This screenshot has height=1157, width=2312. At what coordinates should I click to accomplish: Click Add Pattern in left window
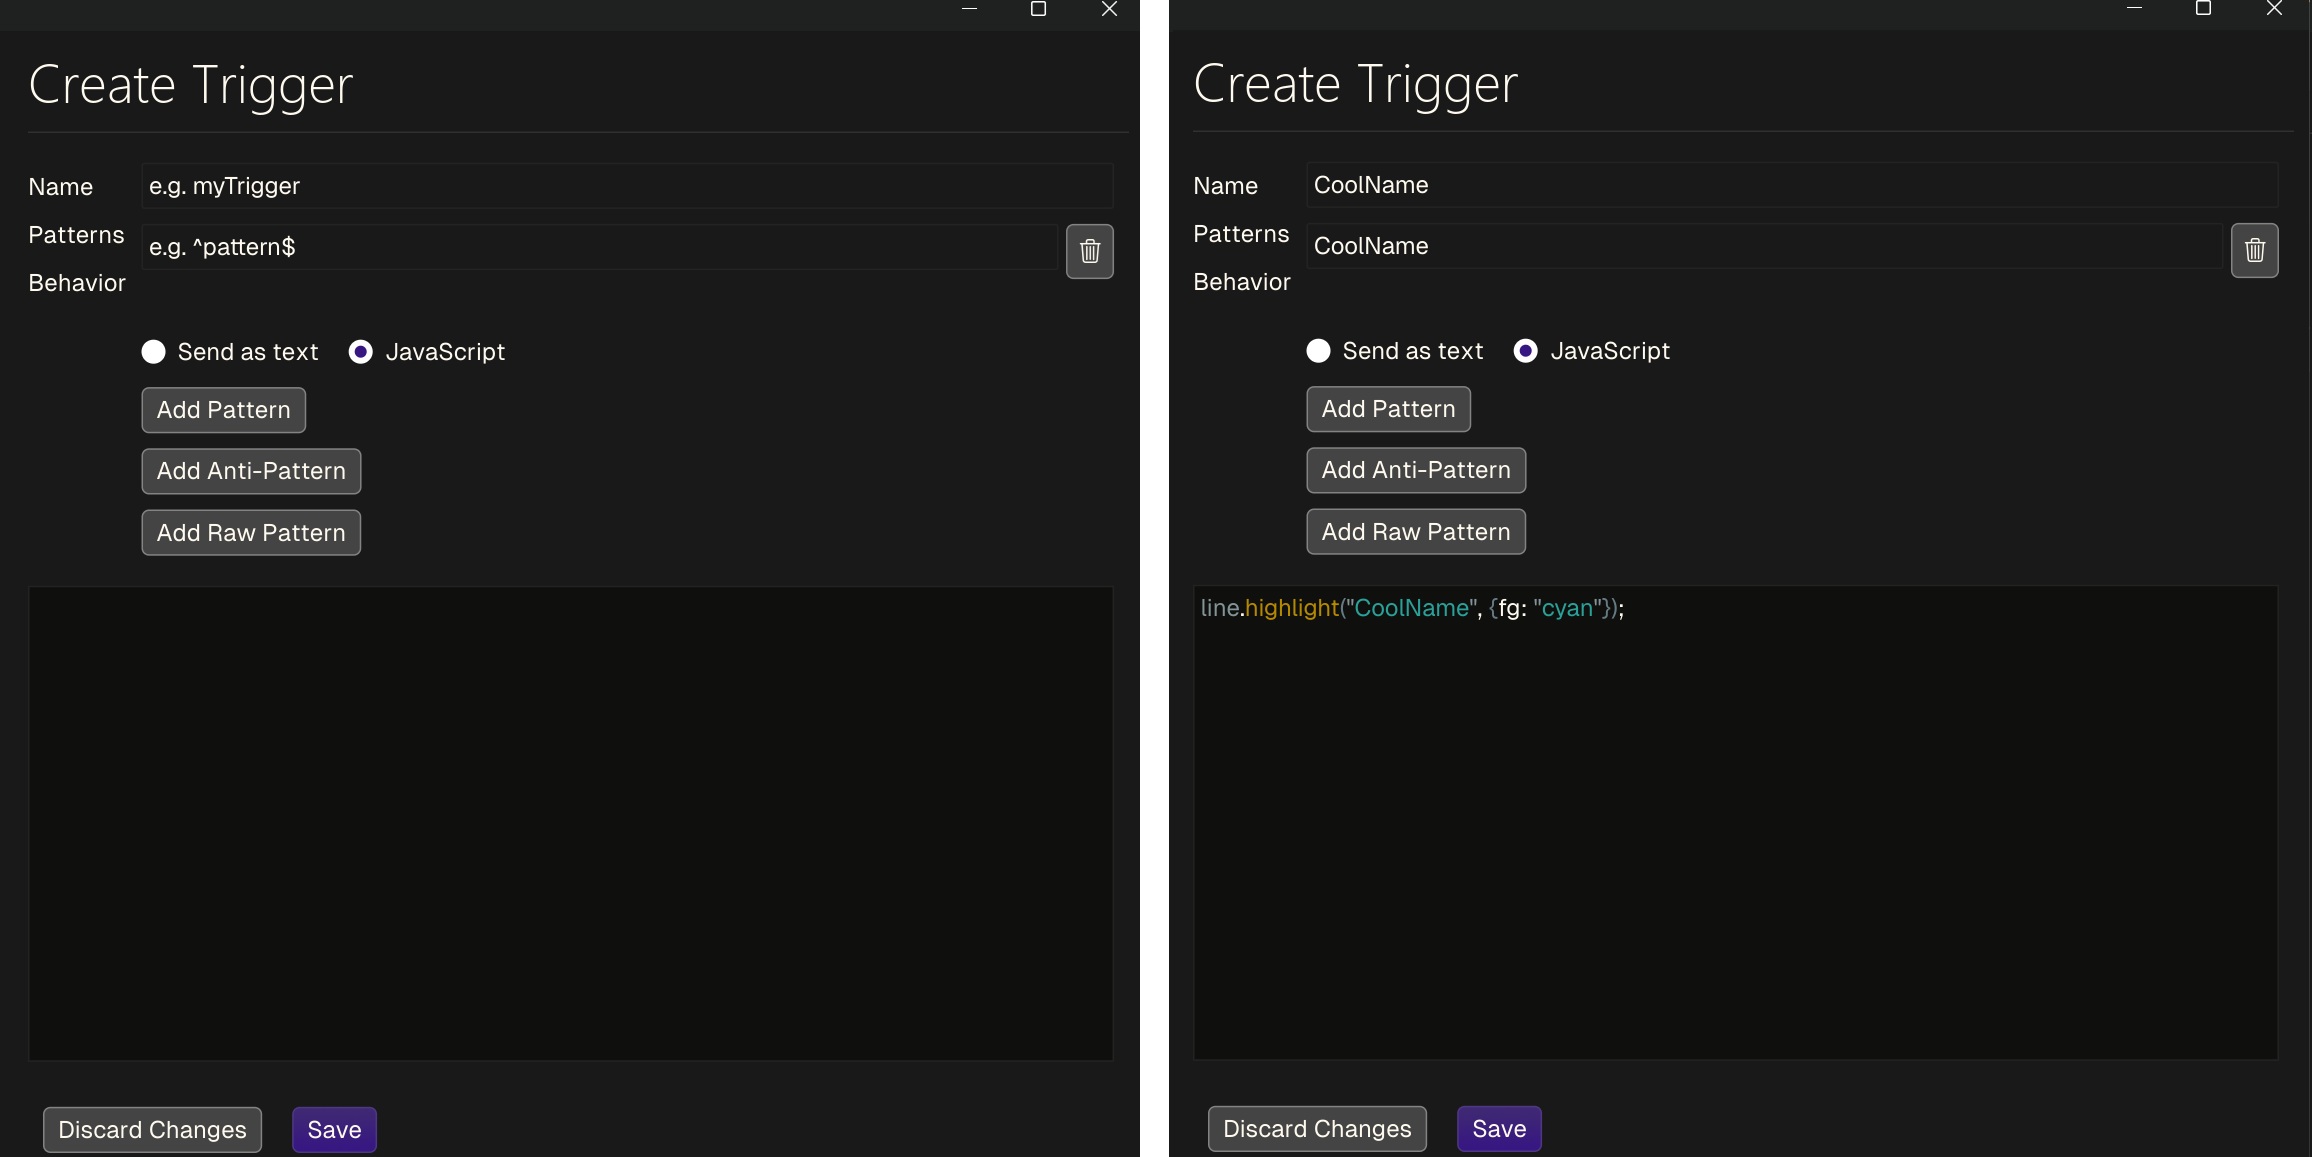[x=223, y=410]
